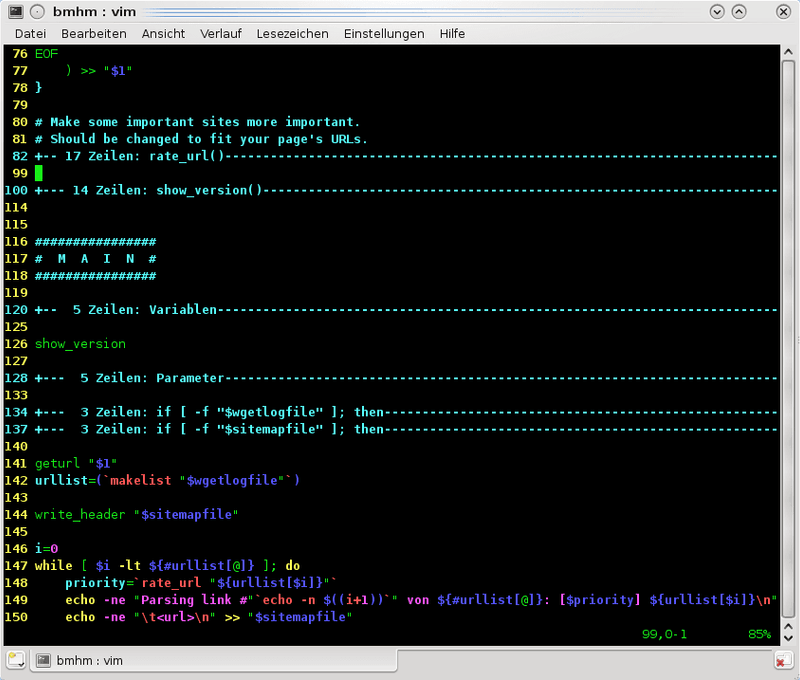Open the Hilfe menu
800x680 pixels.
[x=452, y=33]
